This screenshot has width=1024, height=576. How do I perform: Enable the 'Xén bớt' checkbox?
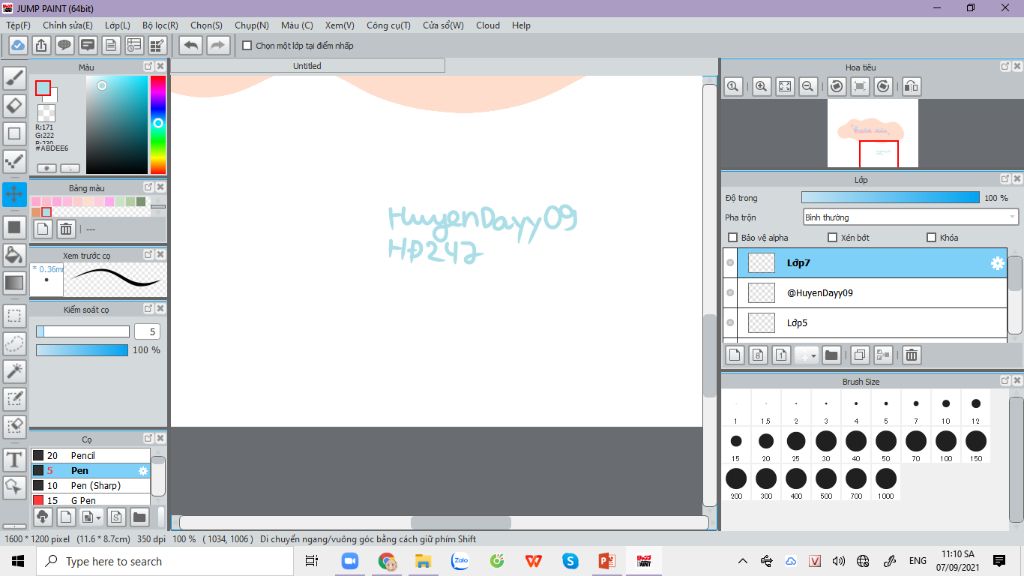pyautogui.click(x=832, y=238)
